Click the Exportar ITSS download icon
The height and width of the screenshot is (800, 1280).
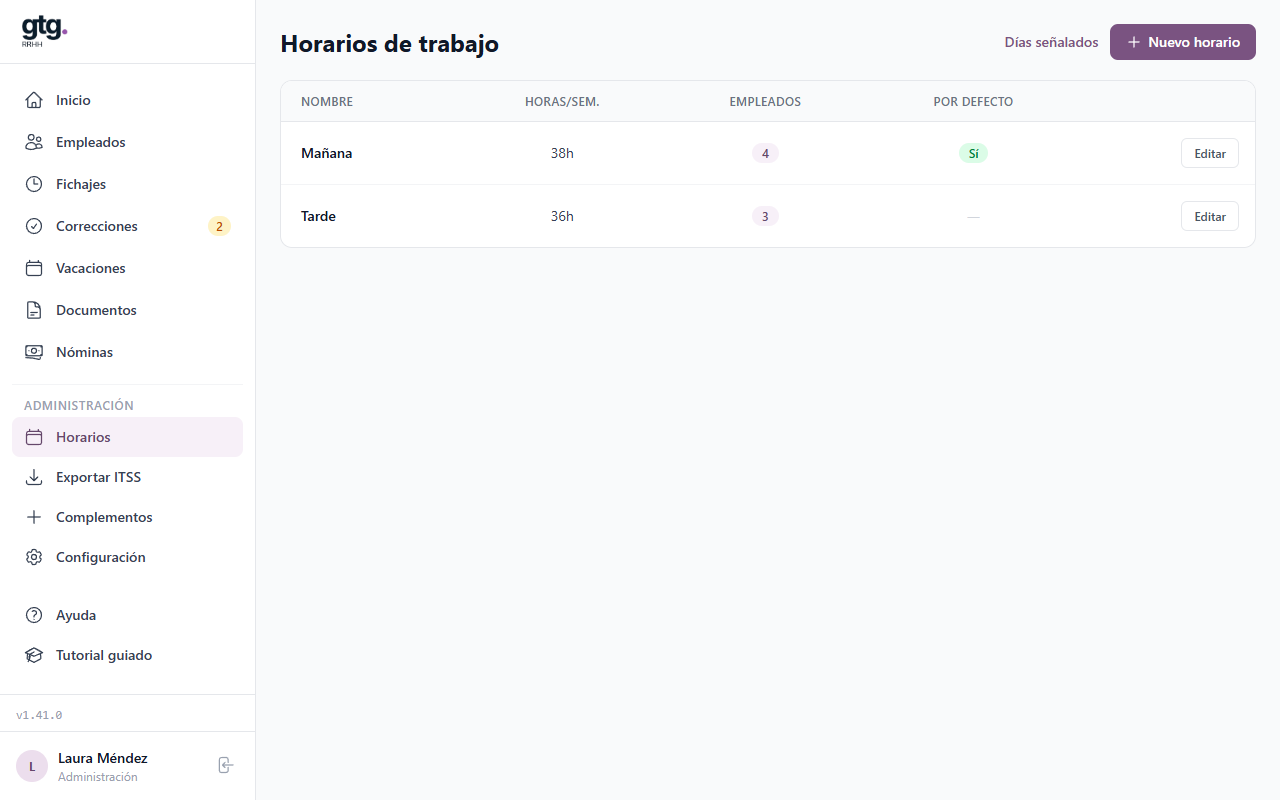[34, 477]
